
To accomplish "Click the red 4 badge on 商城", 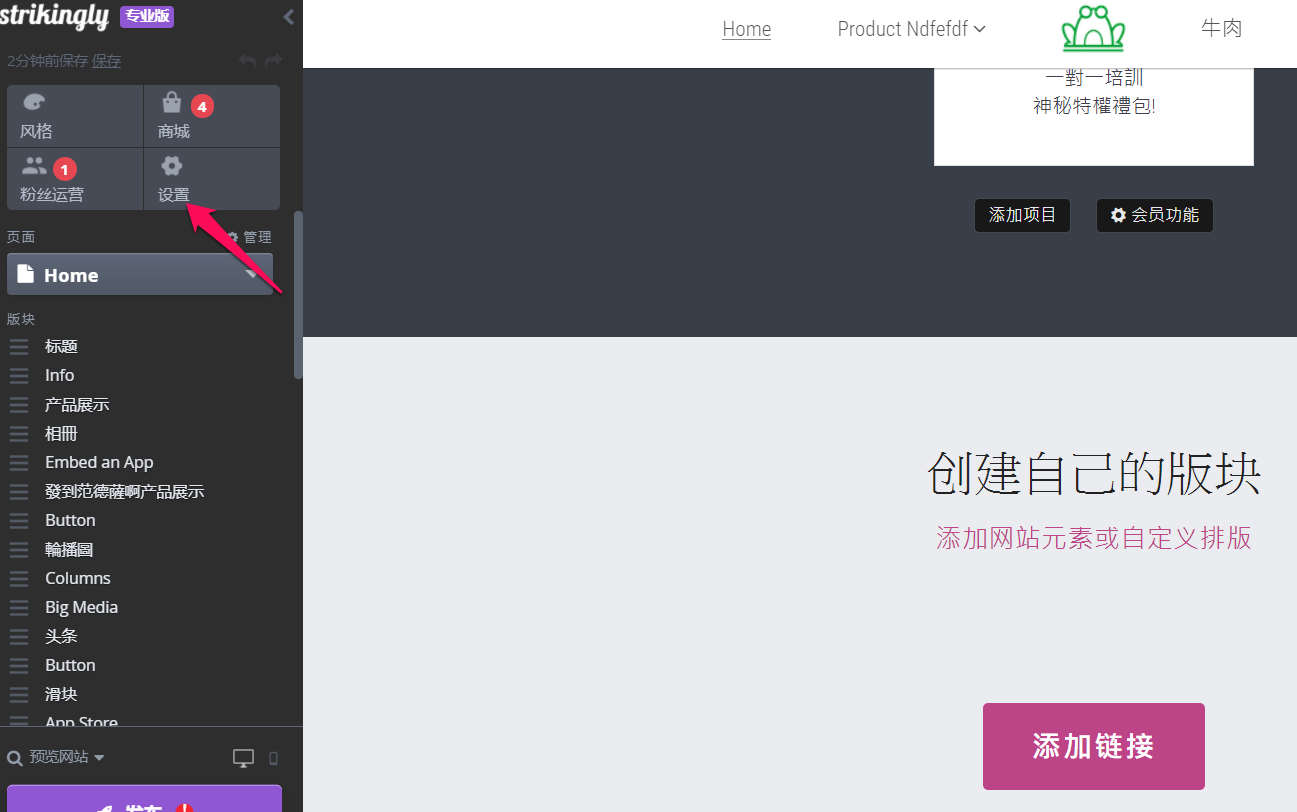I will pos(202,106).
